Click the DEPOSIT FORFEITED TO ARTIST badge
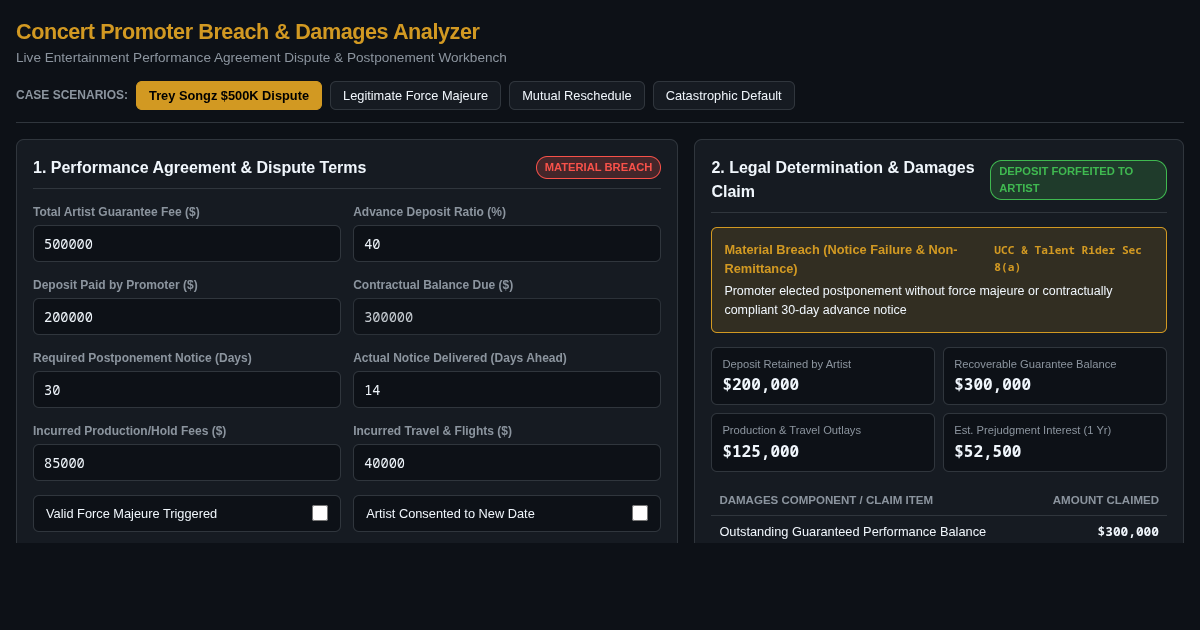This screenshot has width=1200, height=630. tap(1078, 180)
